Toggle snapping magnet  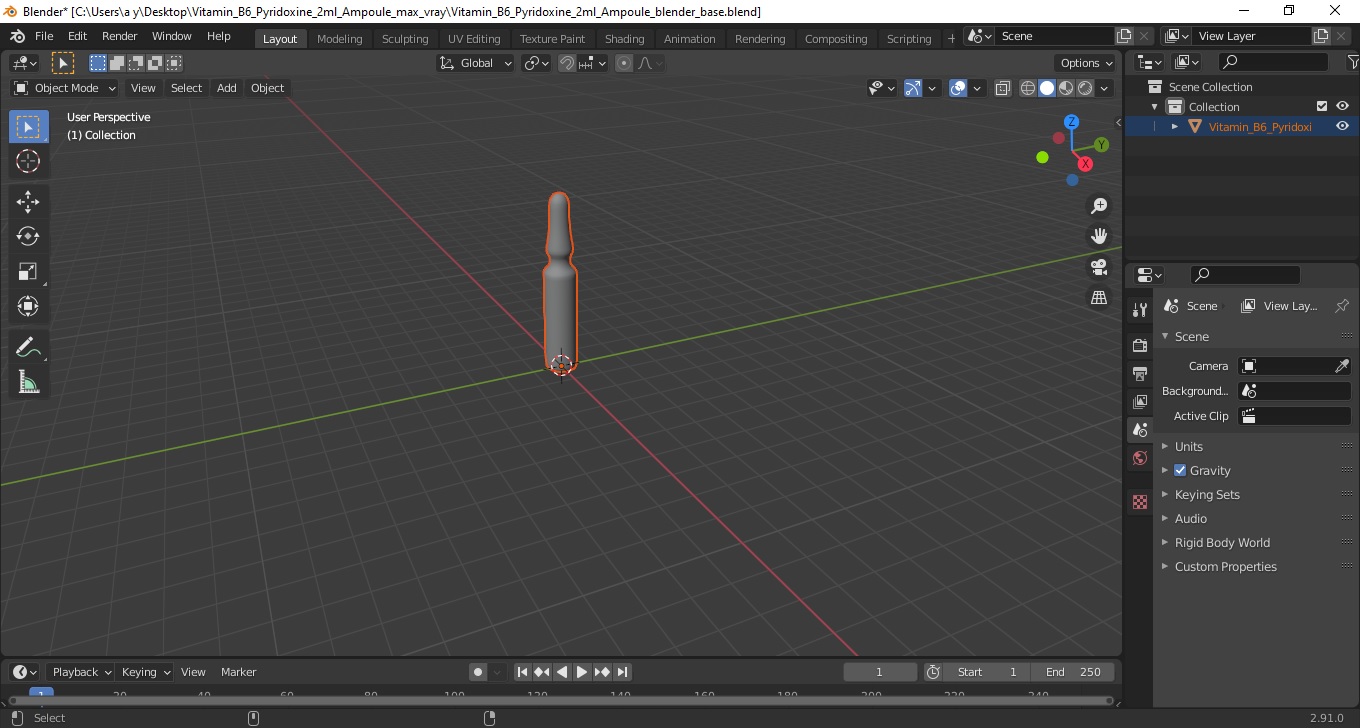pyautogui.click(x=567, y=63)
